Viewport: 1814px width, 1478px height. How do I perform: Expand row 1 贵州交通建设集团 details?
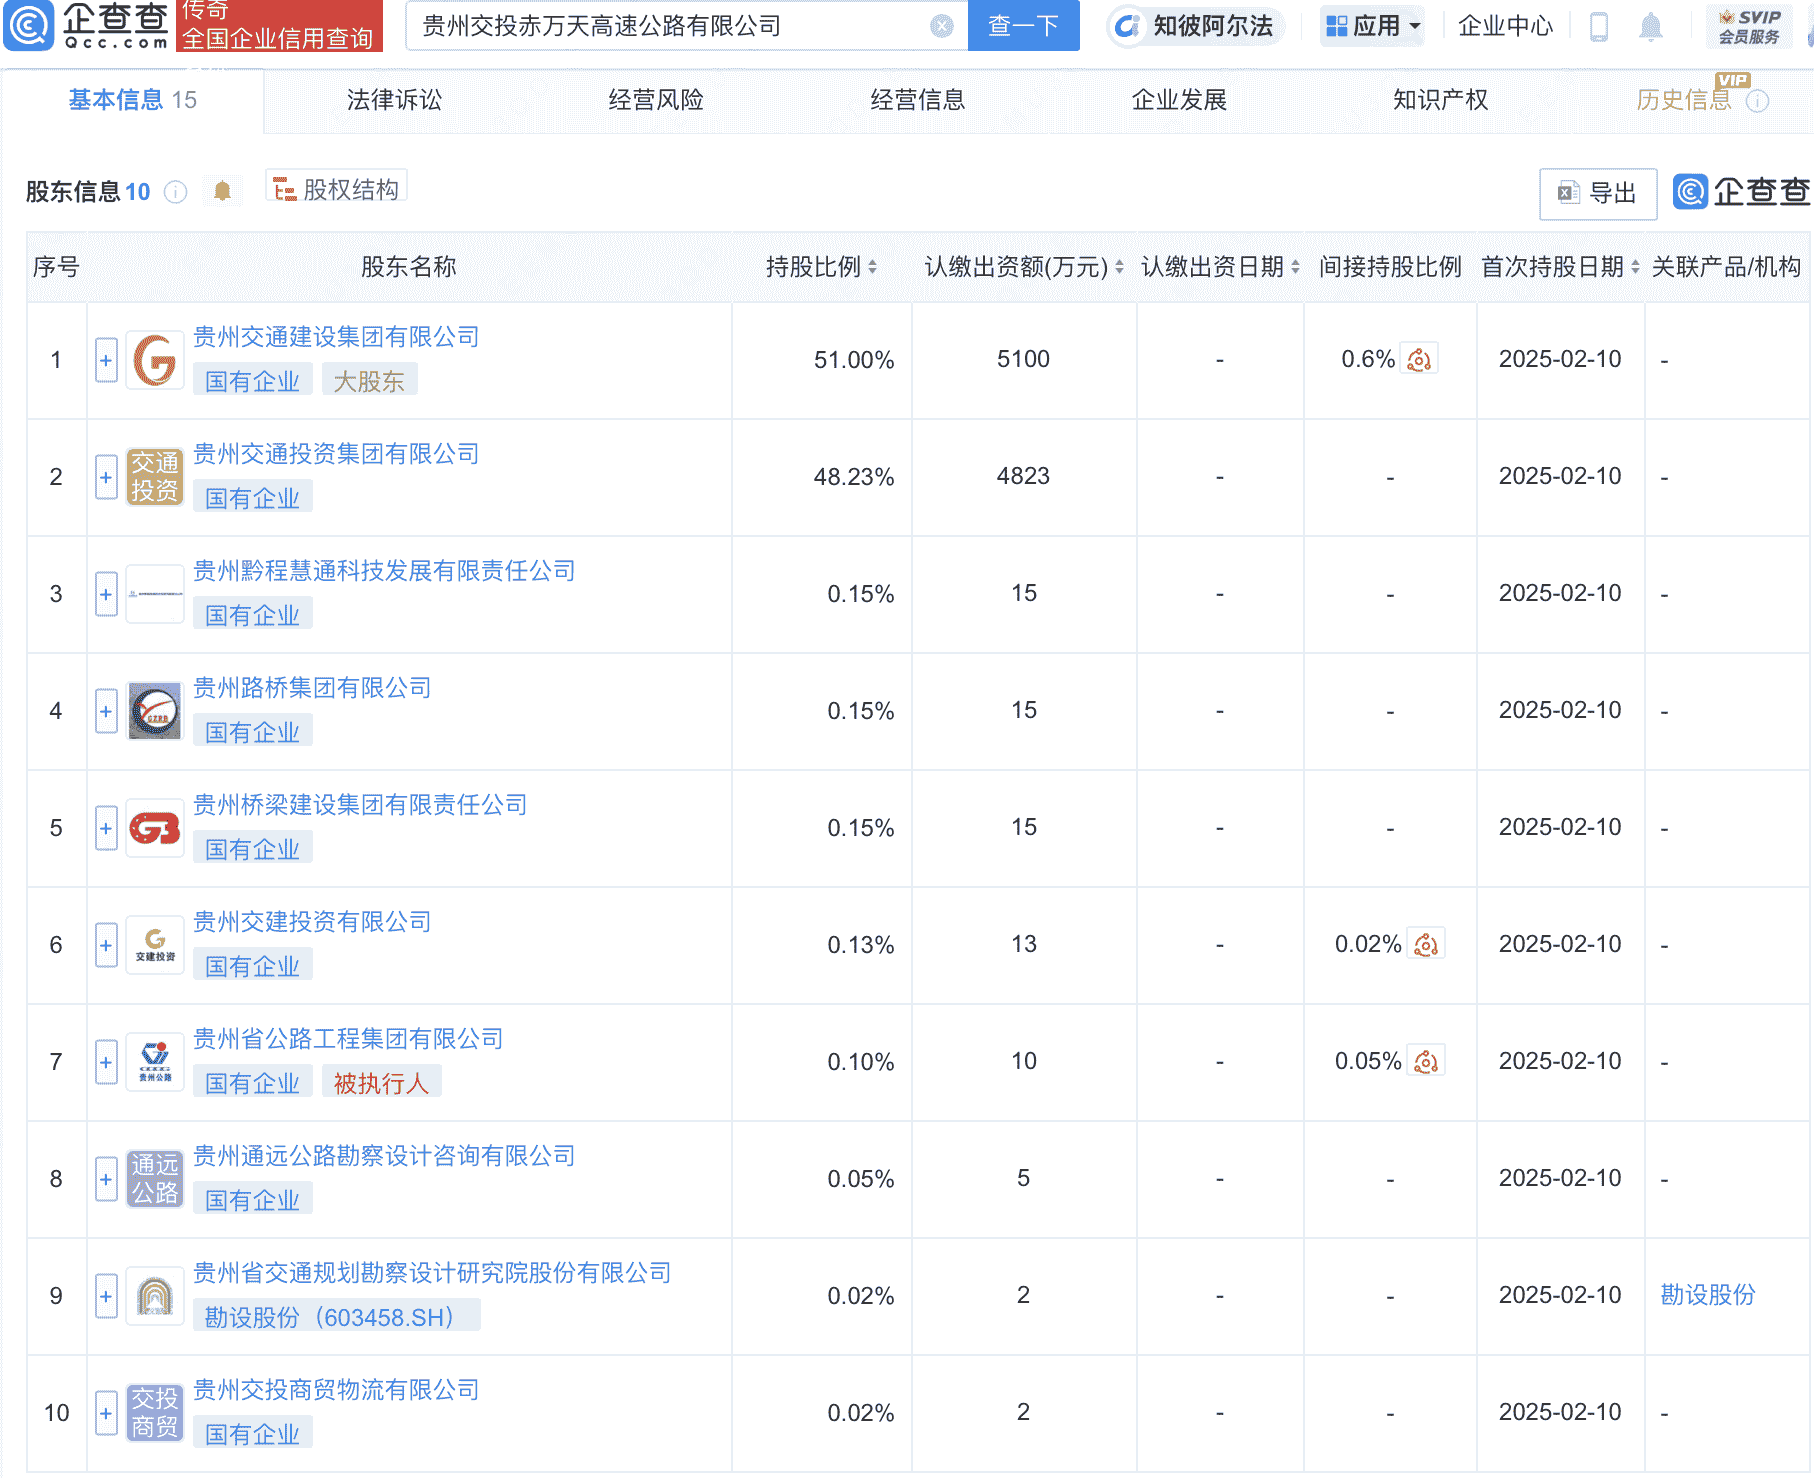click(106, 360)
